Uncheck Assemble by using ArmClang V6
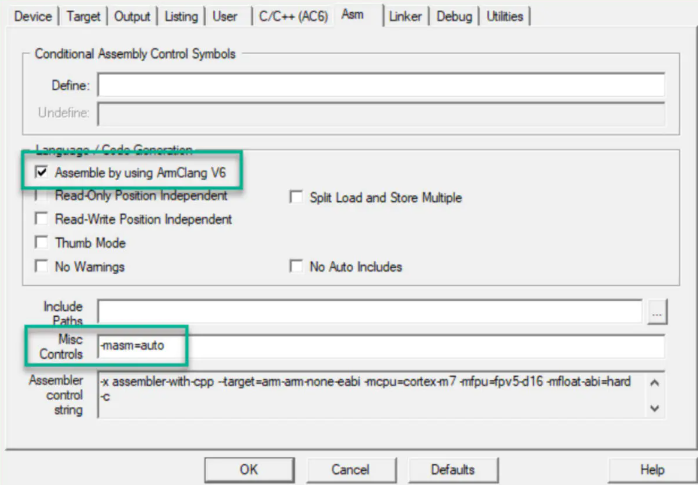The image size is (698, 485). pos(42,172)
